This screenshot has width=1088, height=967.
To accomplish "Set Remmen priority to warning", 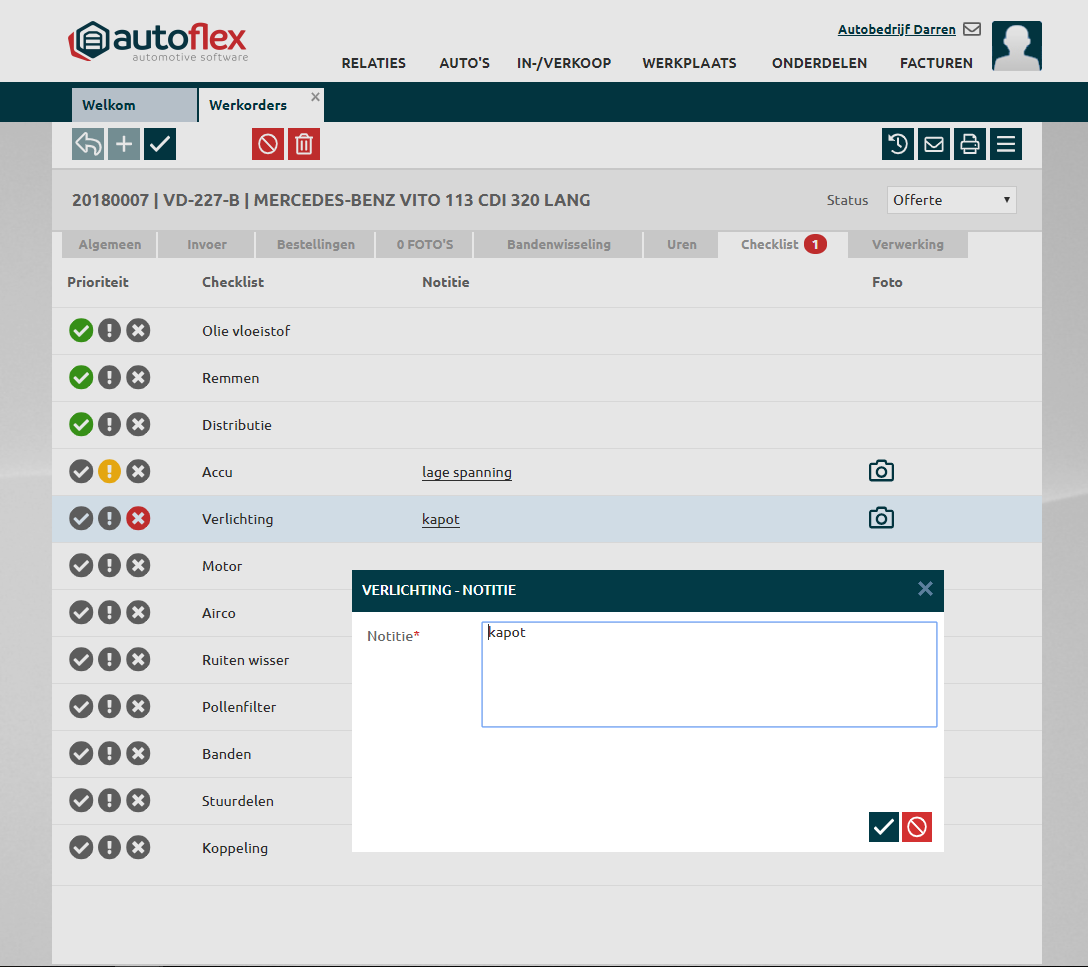I will pos(110,378).
